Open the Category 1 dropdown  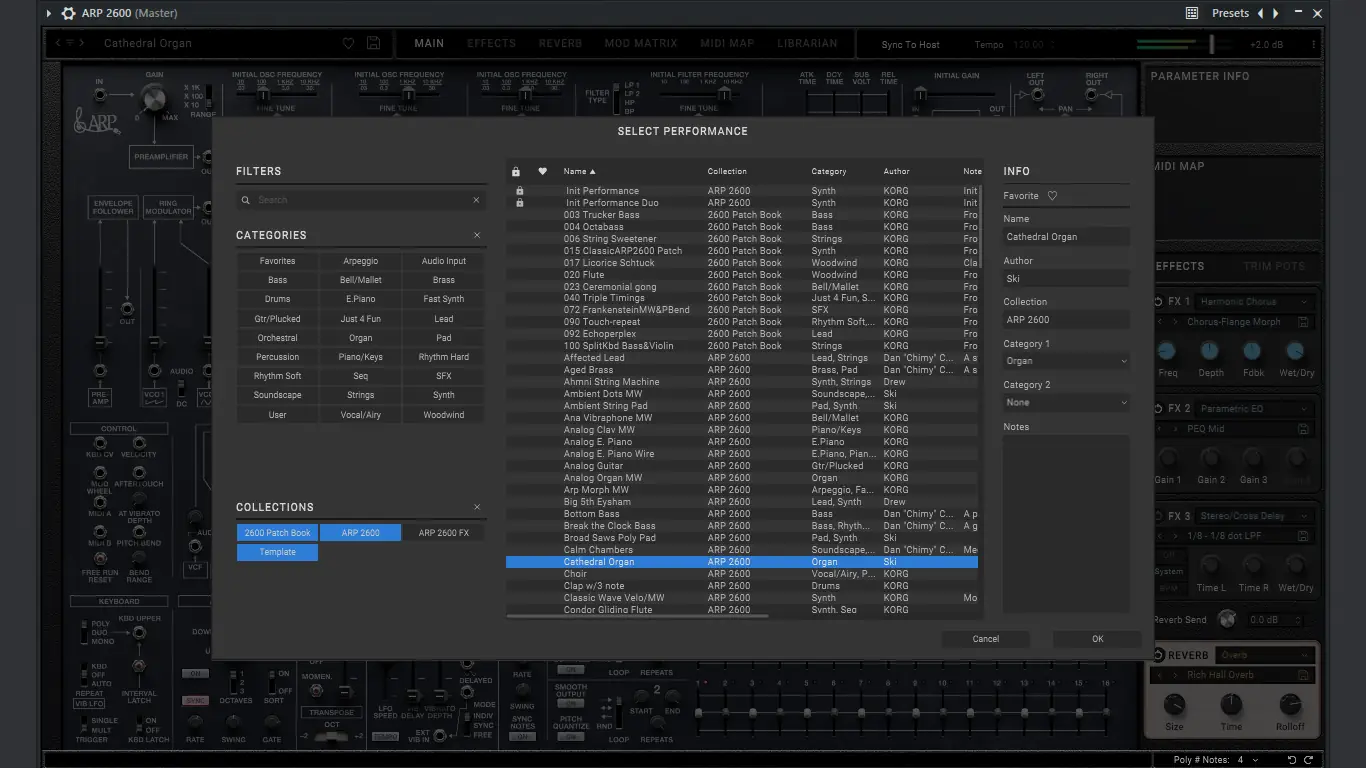[x=1066, y=361]
